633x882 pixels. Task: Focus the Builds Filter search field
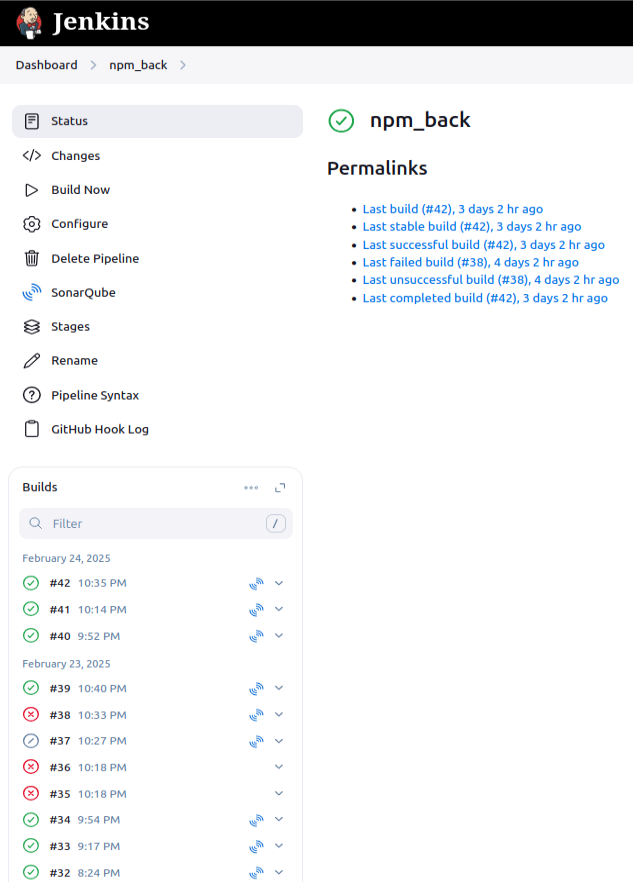150,524
